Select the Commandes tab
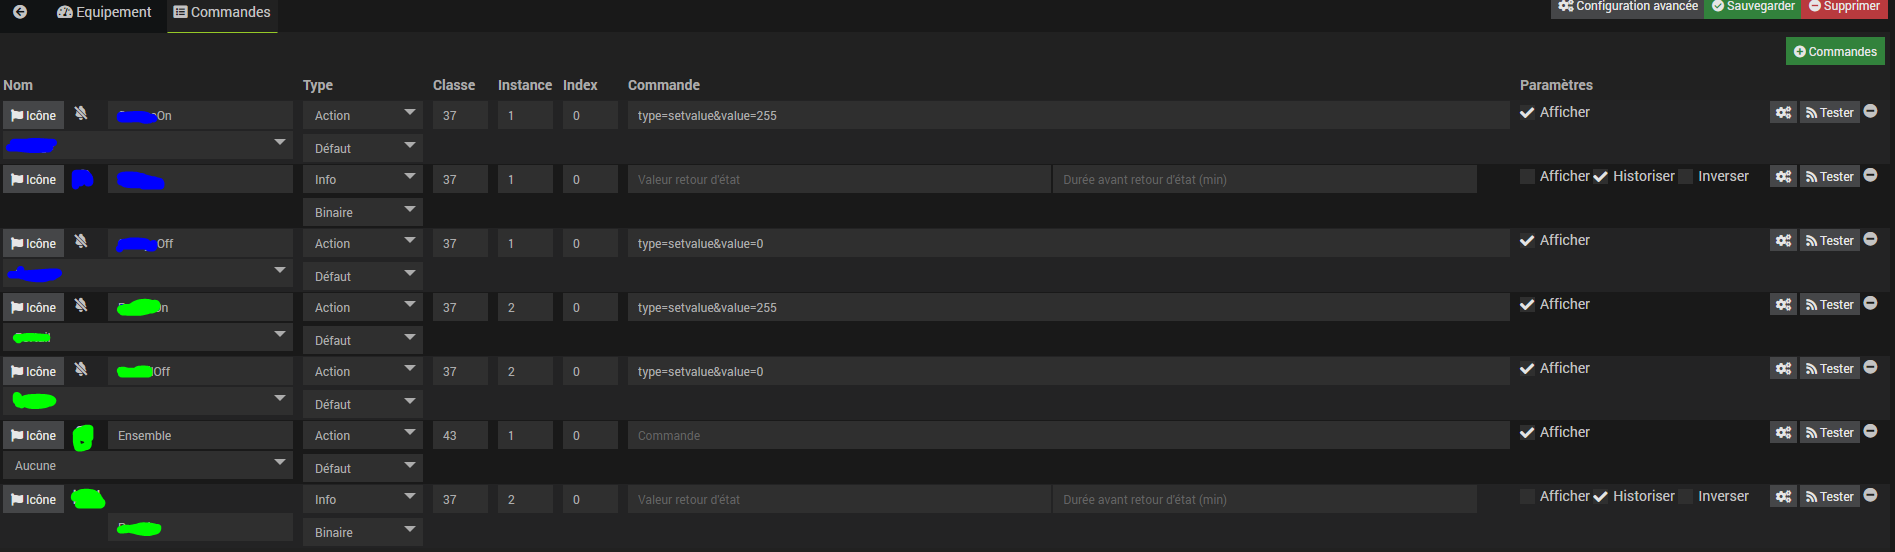 coord(222,12)
